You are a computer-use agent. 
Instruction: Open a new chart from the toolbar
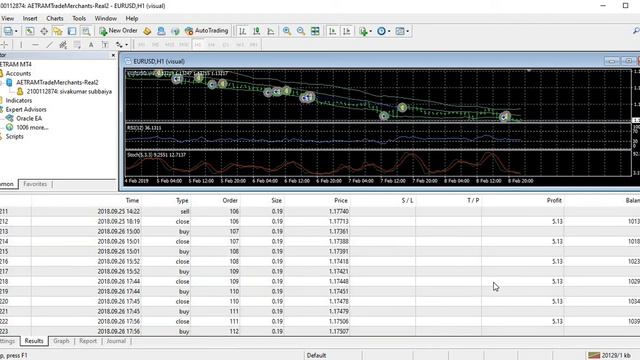click(x=7, y=31)
